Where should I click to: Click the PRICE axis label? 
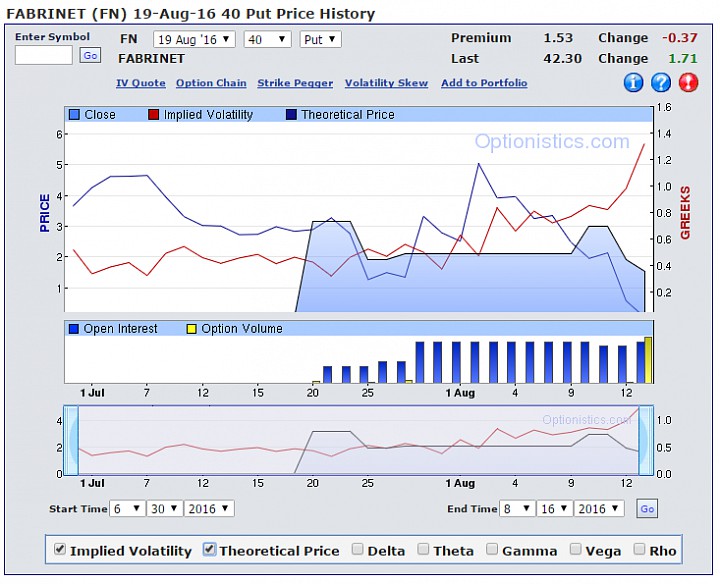coord(45,213)
